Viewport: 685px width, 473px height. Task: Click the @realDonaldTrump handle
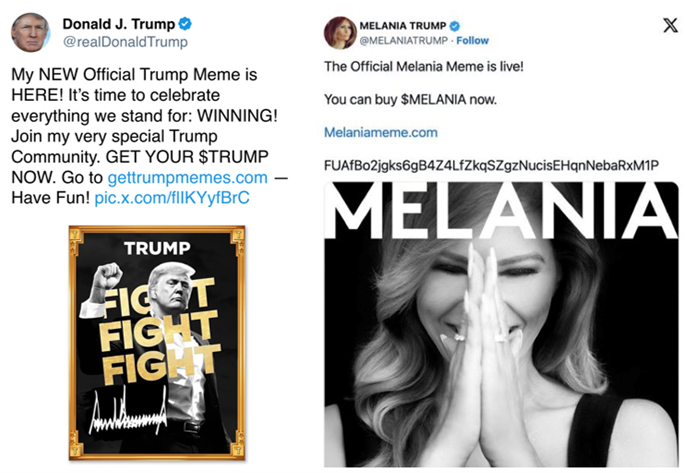click(x=125, y=42)
